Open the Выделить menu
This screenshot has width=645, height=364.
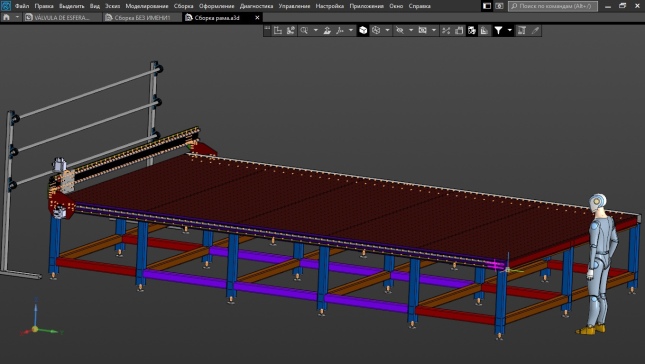click(72, 6)
